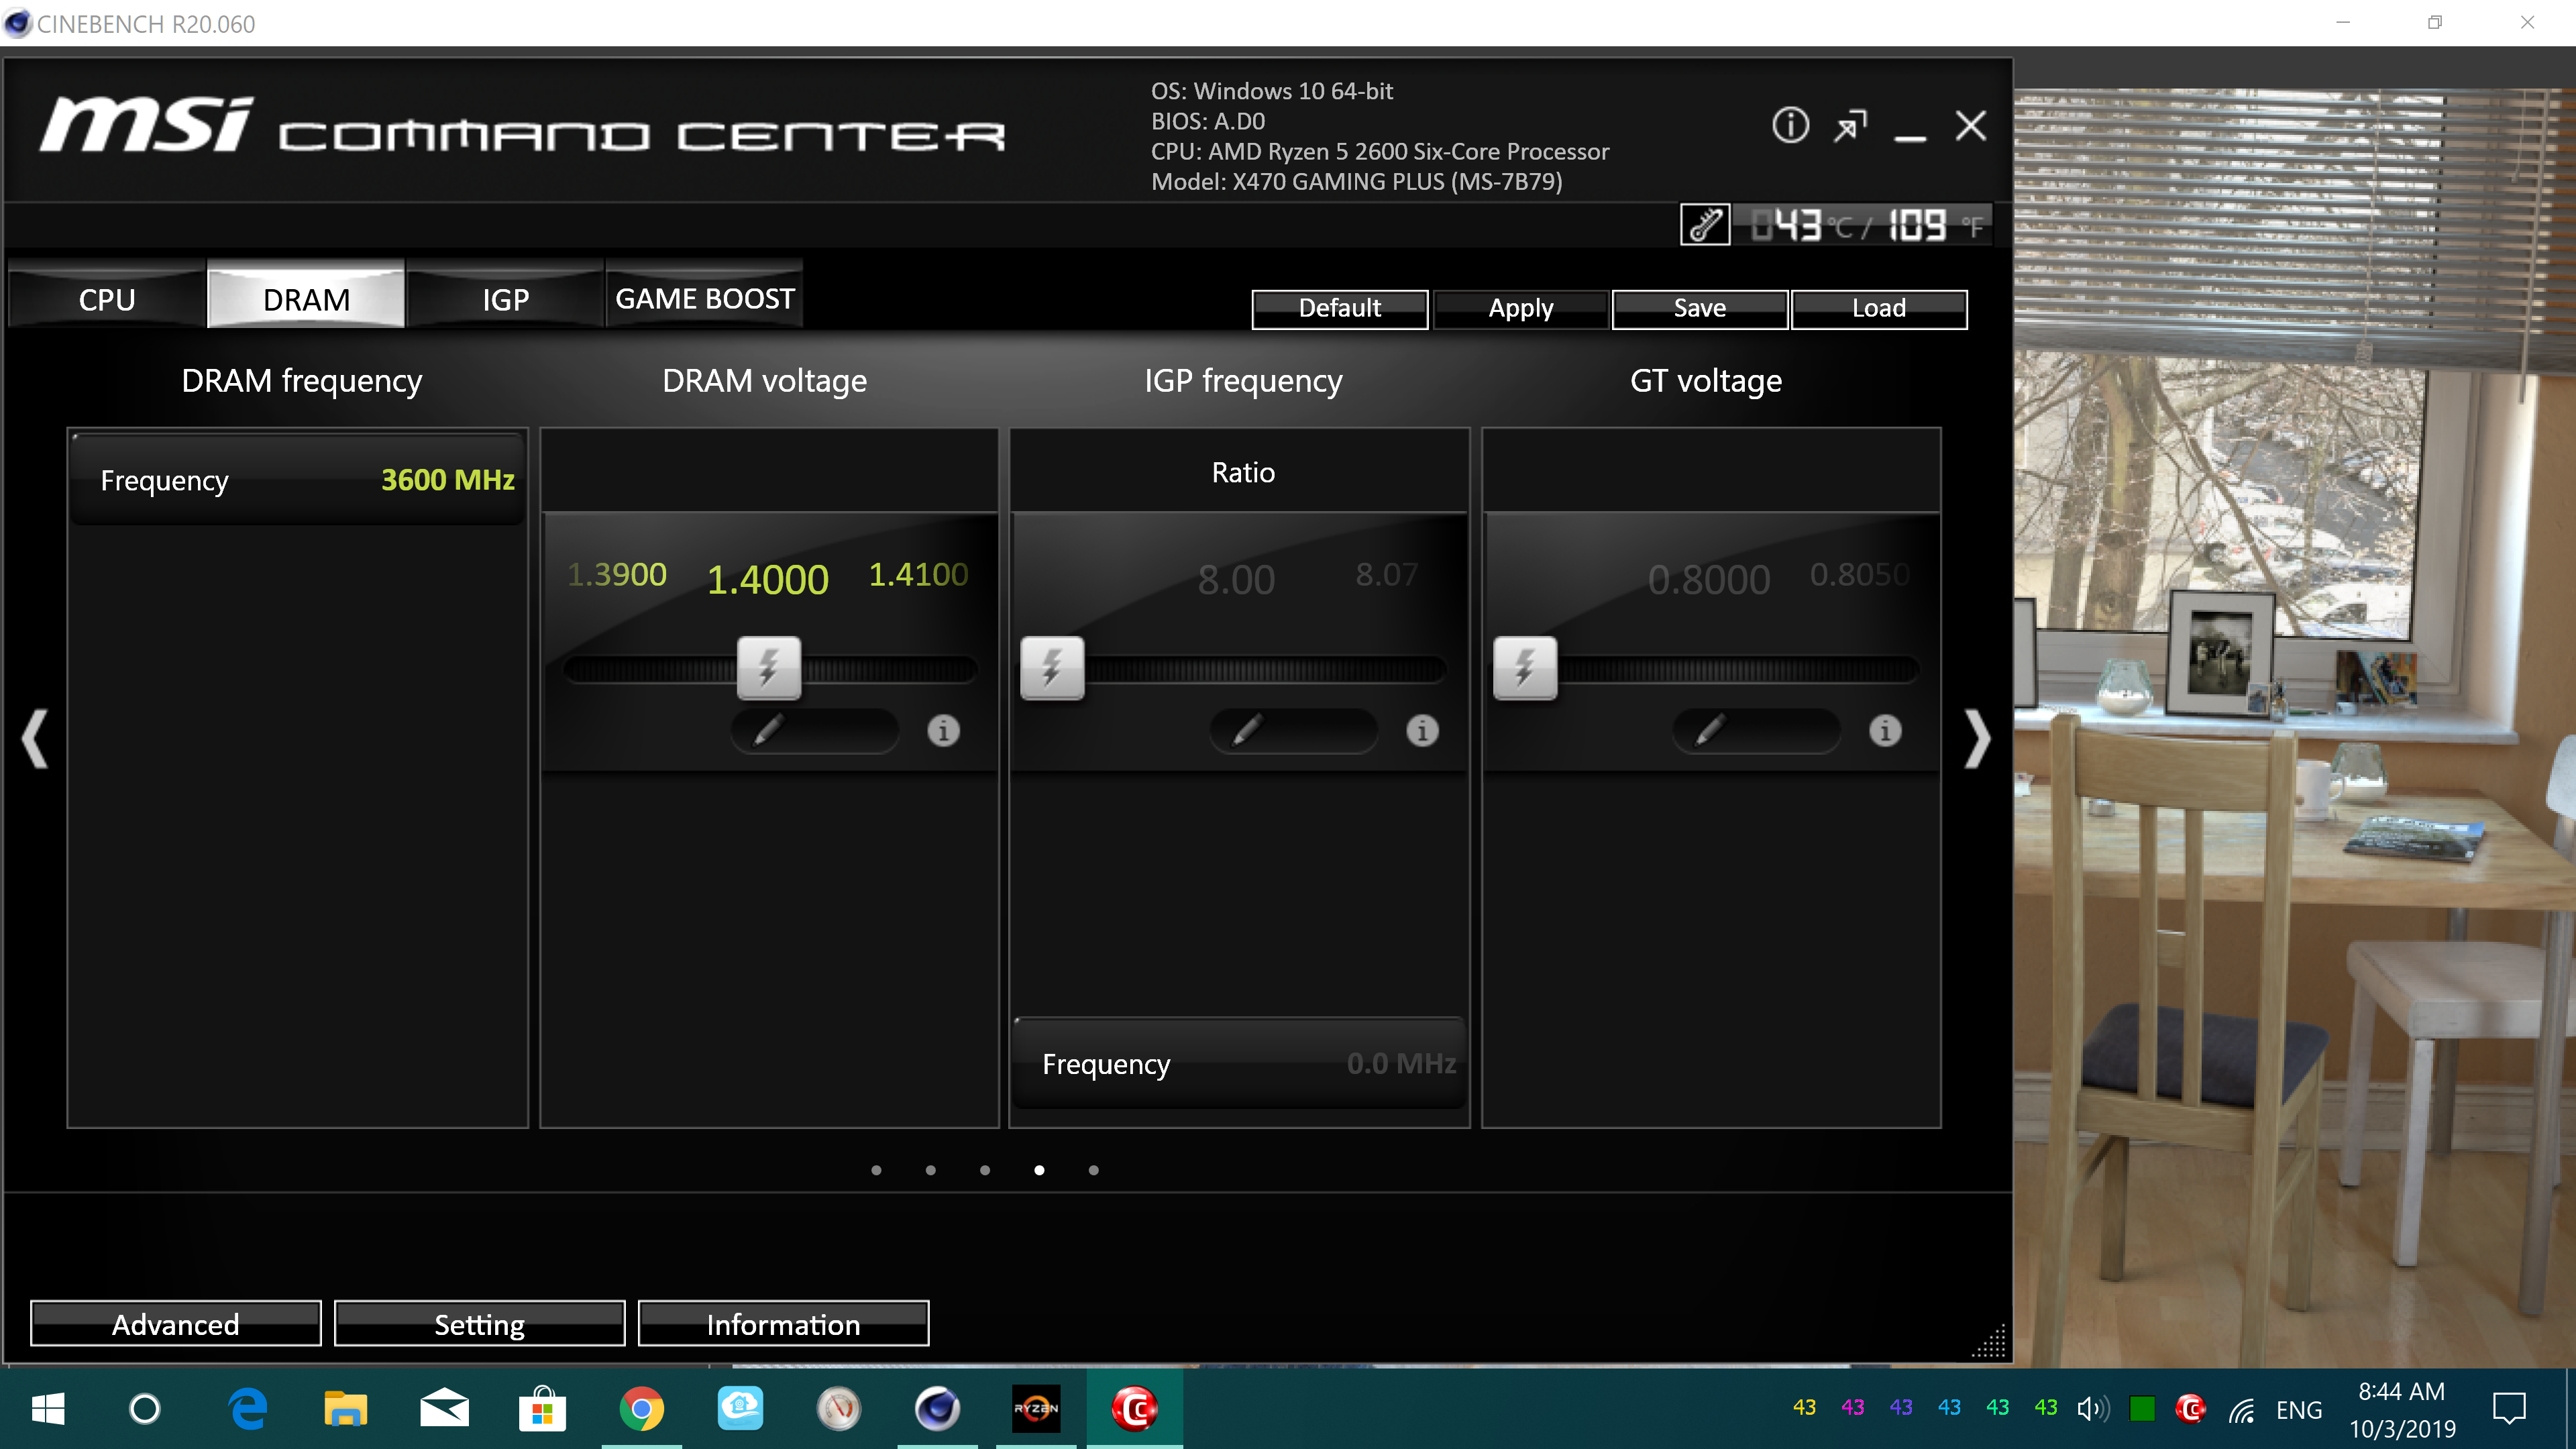This screenshot has height=1449, width=2576.
Task: Minimize the MSI Command Center window
Action: (x=1910, y=137)
